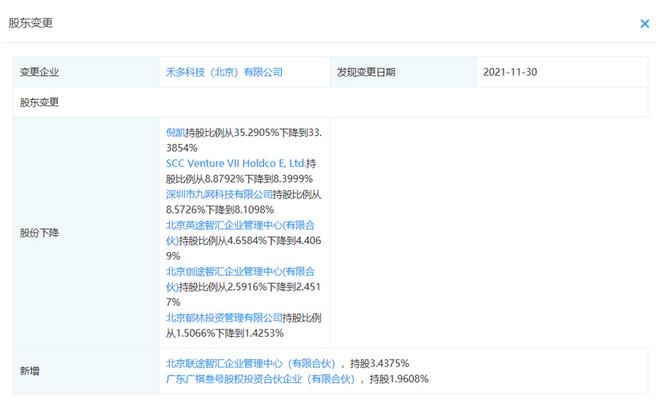The image size is (669, 402).
Task: Select the 股东变更 section row label
Action: [39, 102]
